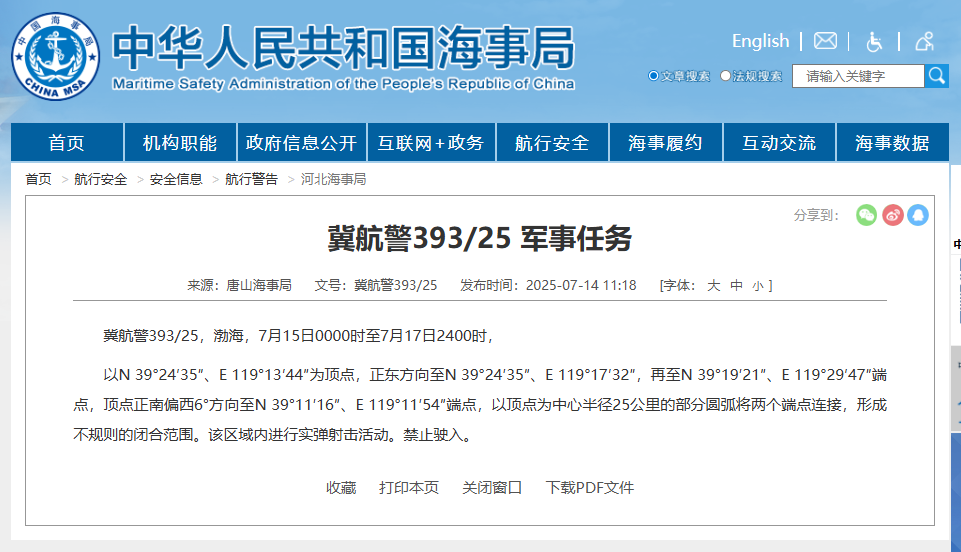This screenshot has width=961, height=552.
Task: Open the 首页 navigation tab
Action: [67, 142]
